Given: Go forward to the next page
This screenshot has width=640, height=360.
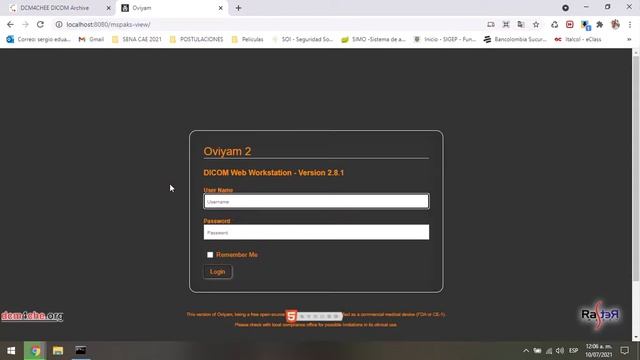Looking at the screenshot, I should tap(25, 24).
